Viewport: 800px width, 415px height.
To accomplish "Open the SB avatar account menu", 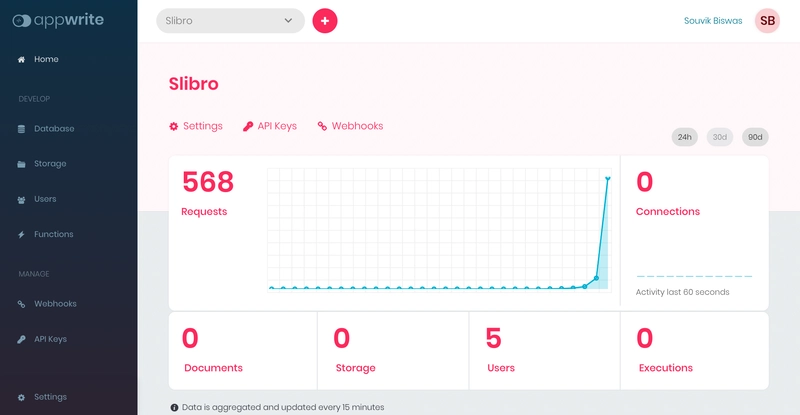I will 767,21.
